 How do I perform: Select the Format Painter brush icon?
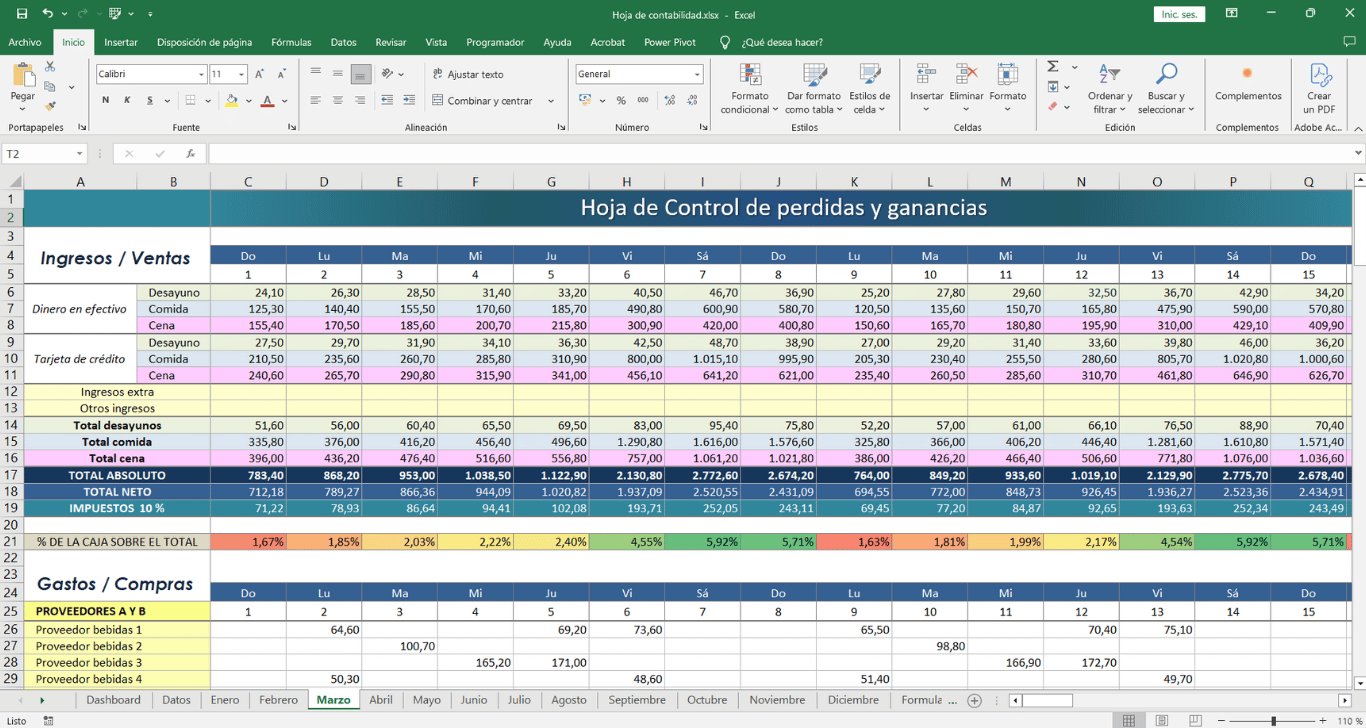[x=50, y=106]
